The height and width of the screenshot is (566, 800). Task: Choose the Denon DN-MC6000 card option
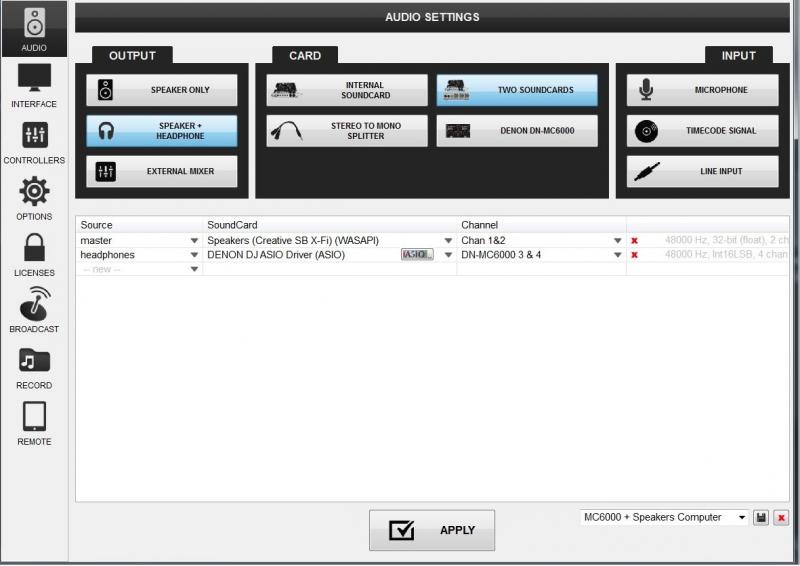click(x=517, y=131)
